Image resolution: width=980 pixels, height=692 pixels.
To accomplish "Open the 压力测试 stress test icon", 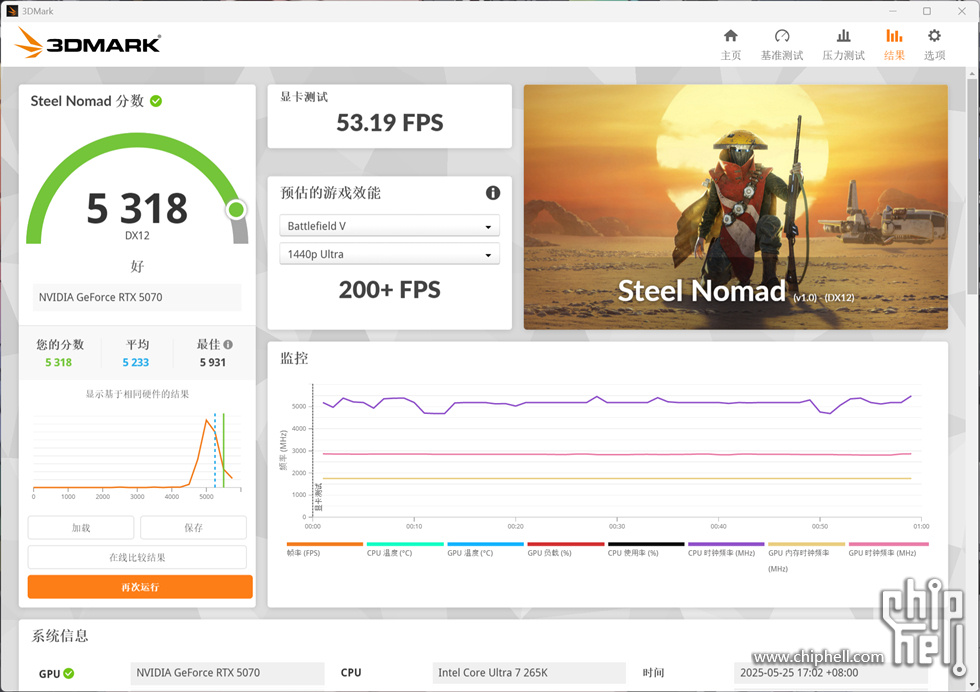I will 843,36.
